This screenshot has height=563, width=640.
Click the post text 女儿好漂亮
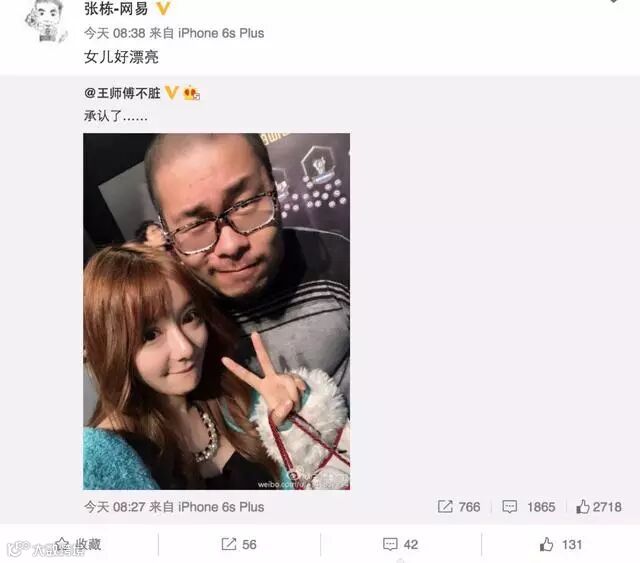(x=121, y=57)
